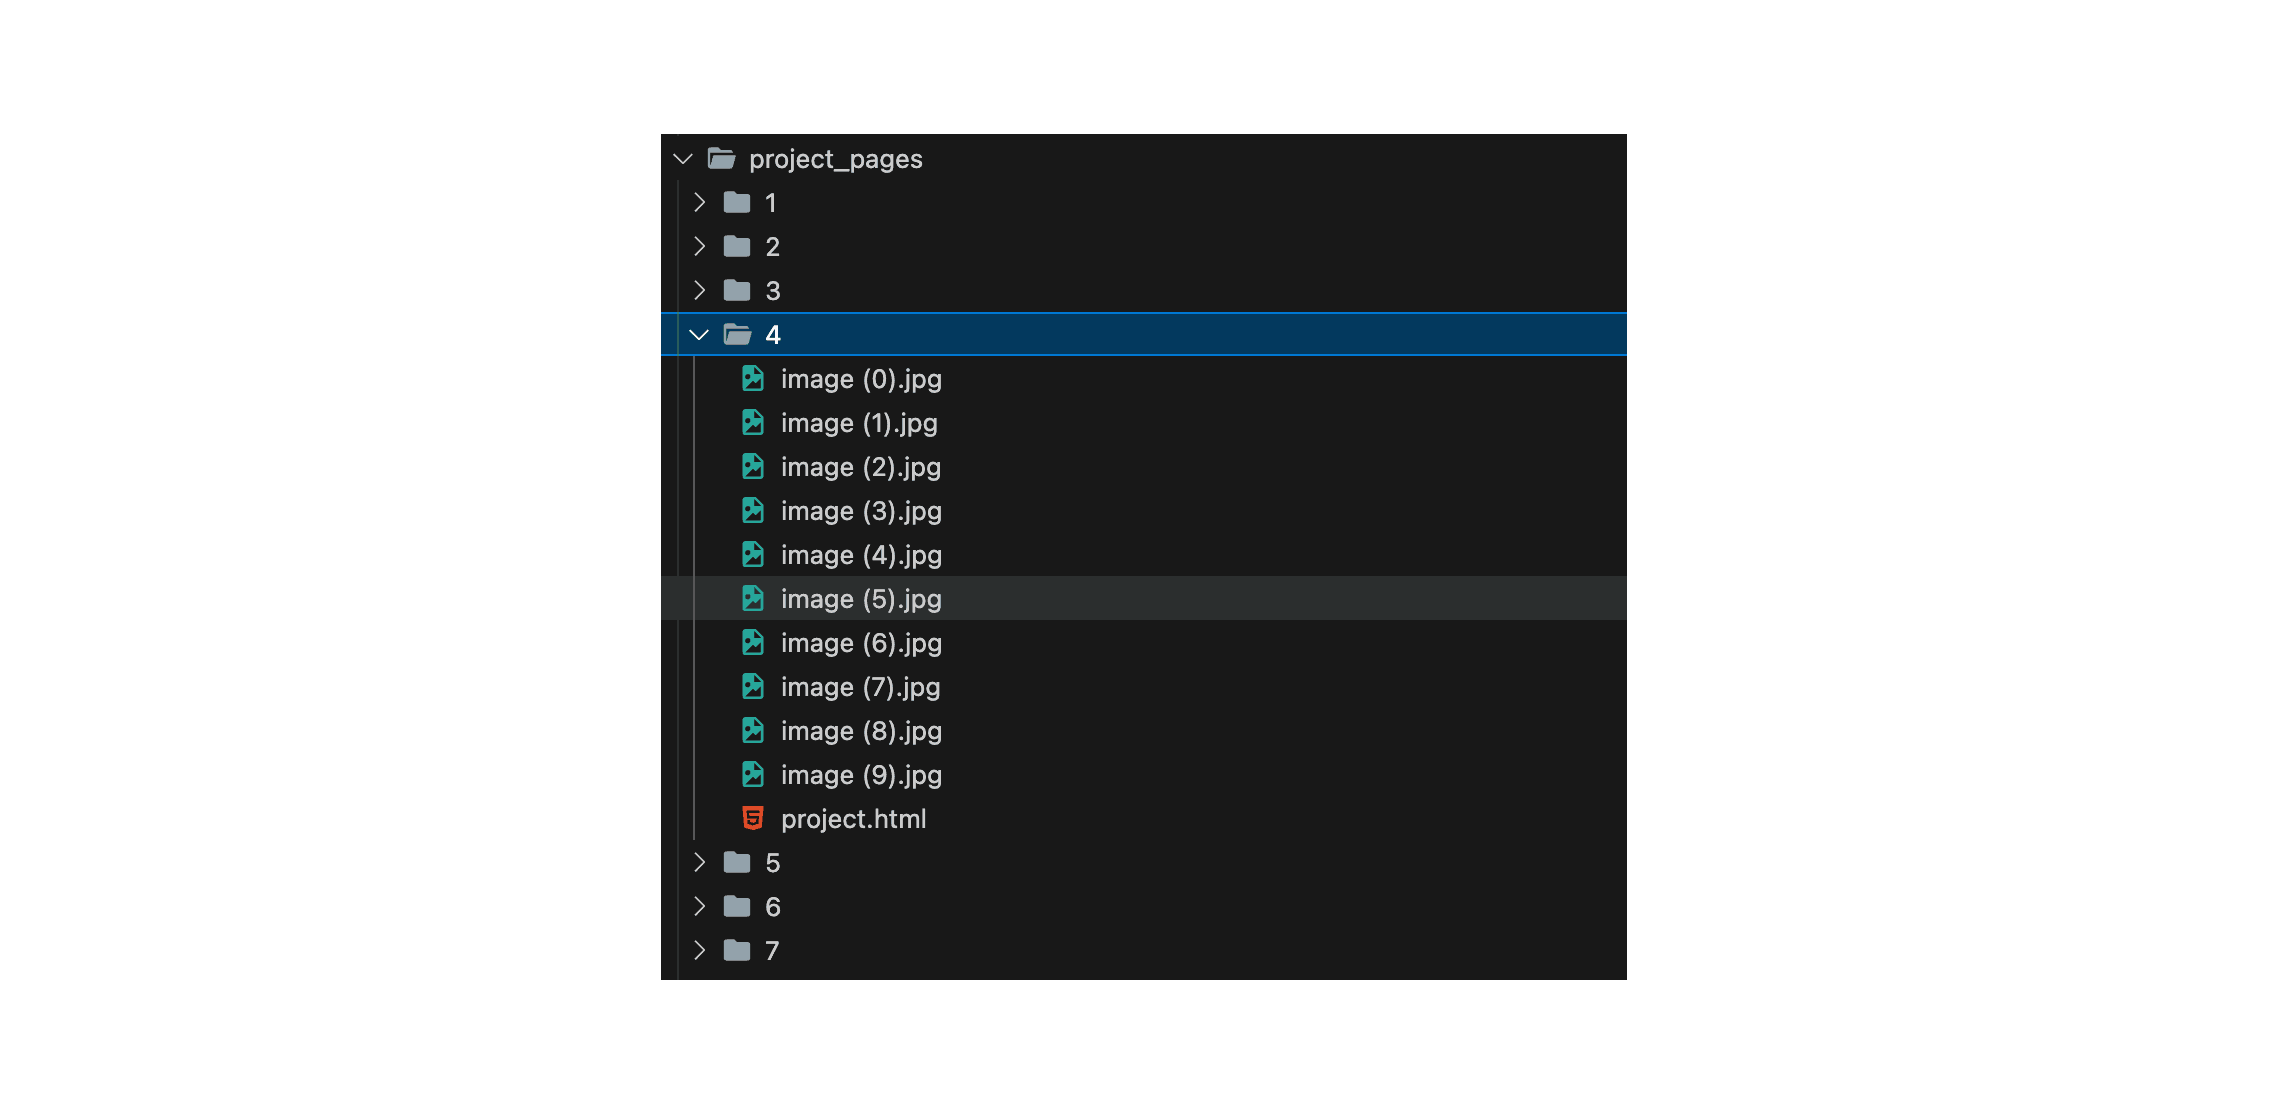Click the folder icon for folder 1
This screenshot has height=1114, width=2288.
tap(737, 203)
